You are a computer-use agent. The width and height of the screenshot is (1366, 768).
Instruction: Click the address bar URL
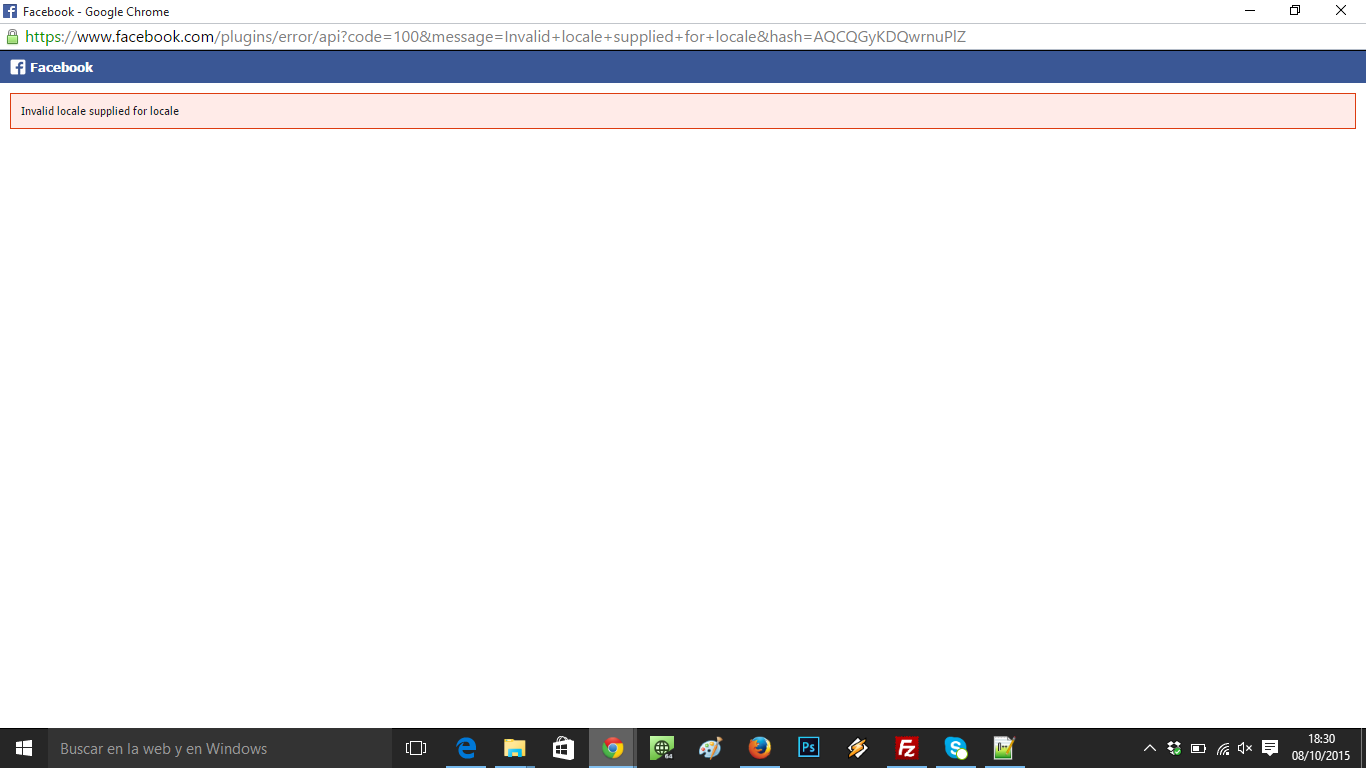tap(495, 37)
